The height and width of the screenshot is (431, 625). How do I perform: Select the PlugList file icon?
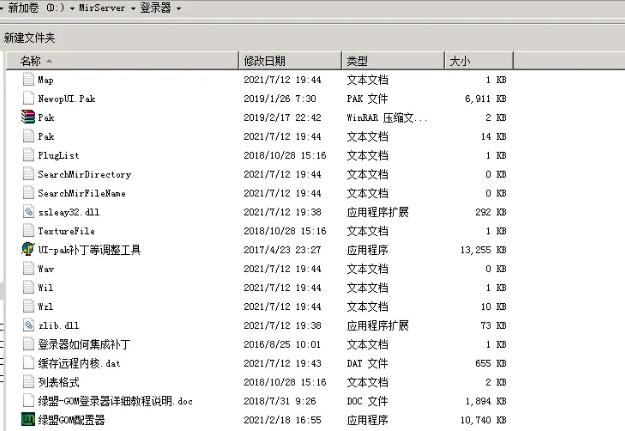28,155
